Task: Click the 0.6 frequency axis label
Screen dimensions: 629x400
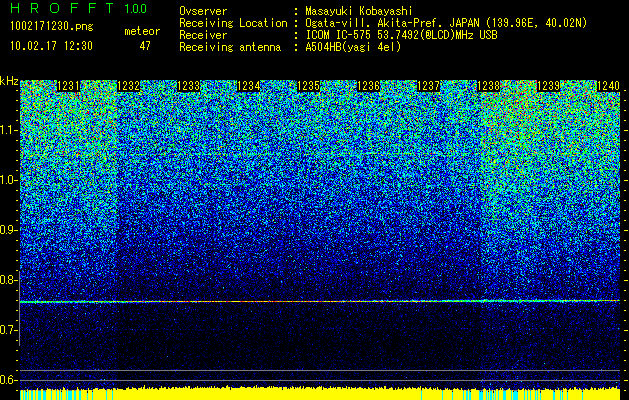Action: click(9, 380)
